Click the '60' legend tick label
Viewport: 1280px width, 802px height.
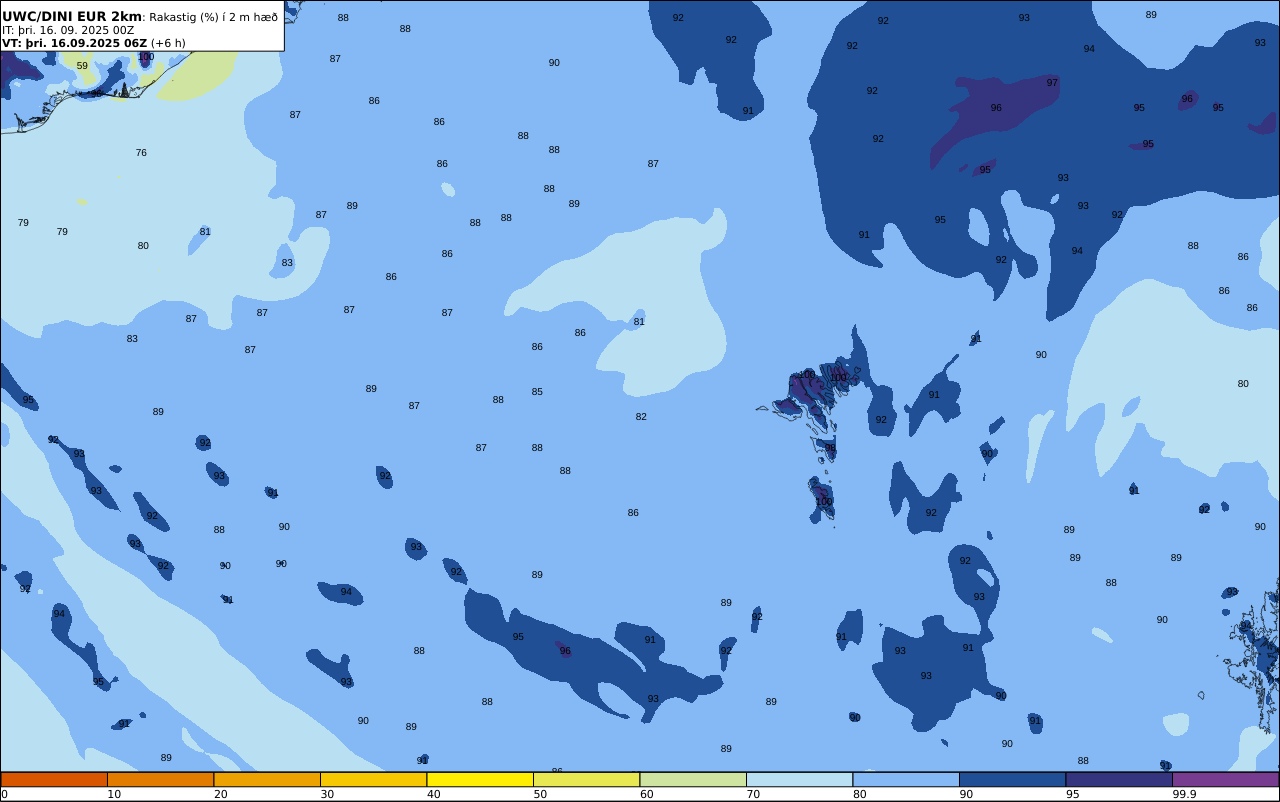tap(646, 794)
